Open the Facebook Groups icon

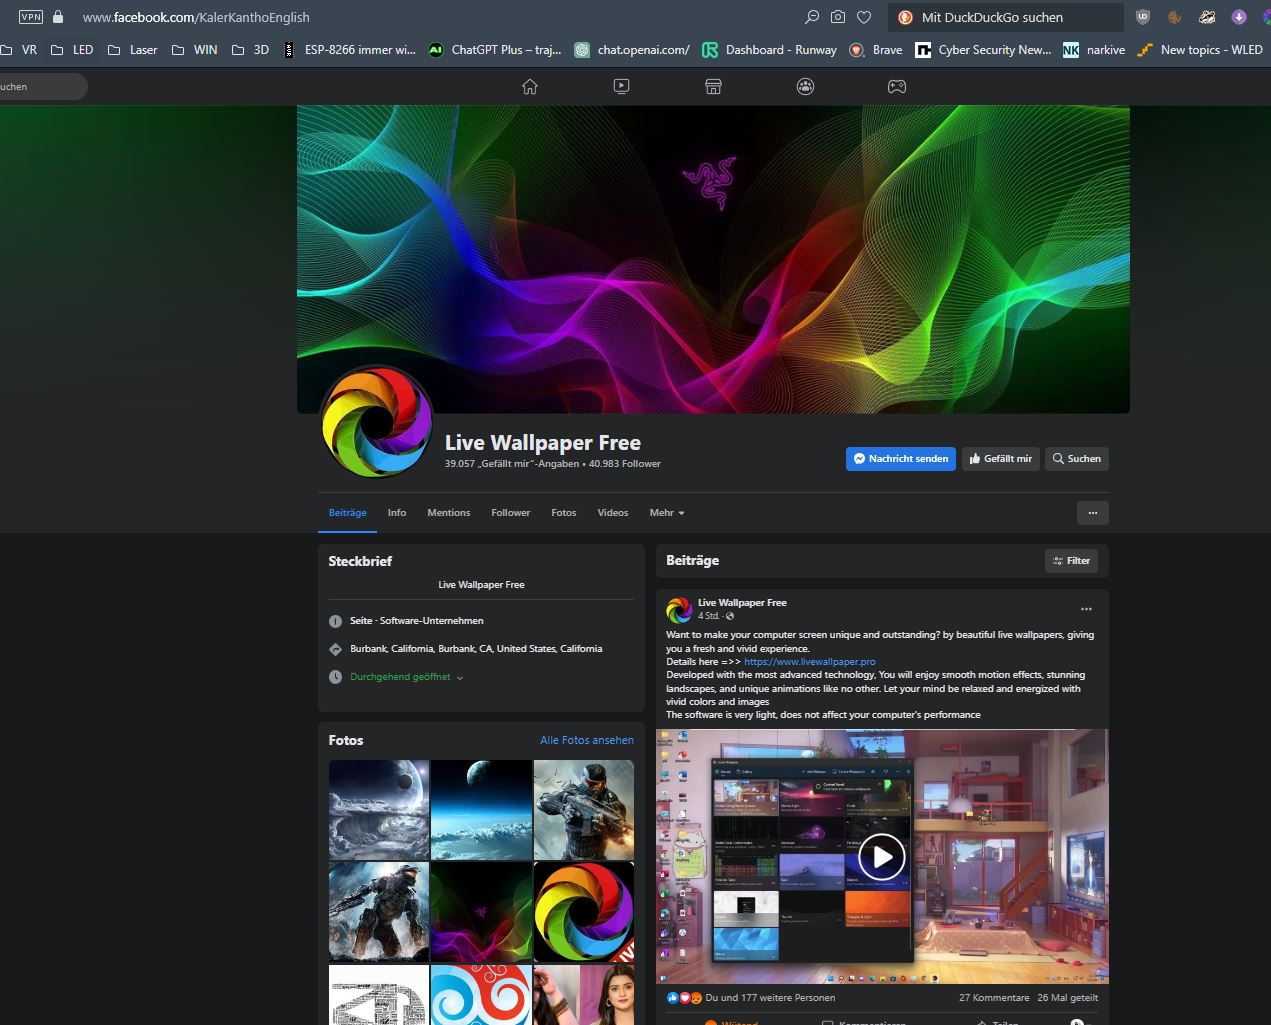coord(805,86)
